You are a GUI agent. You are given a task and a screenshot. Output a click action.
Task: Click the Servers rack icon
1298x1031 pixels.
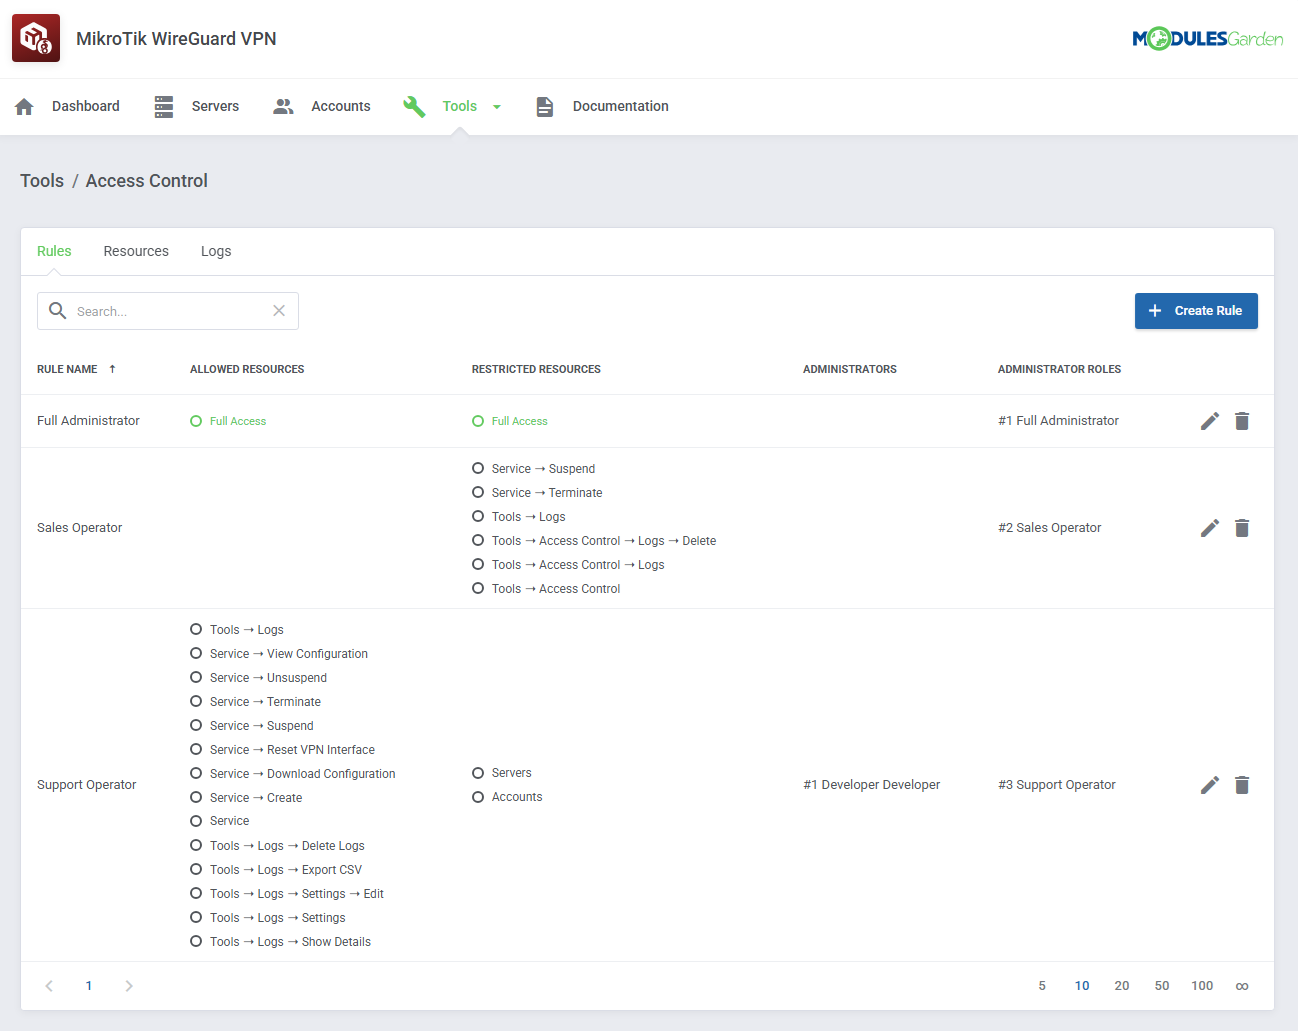164,107
